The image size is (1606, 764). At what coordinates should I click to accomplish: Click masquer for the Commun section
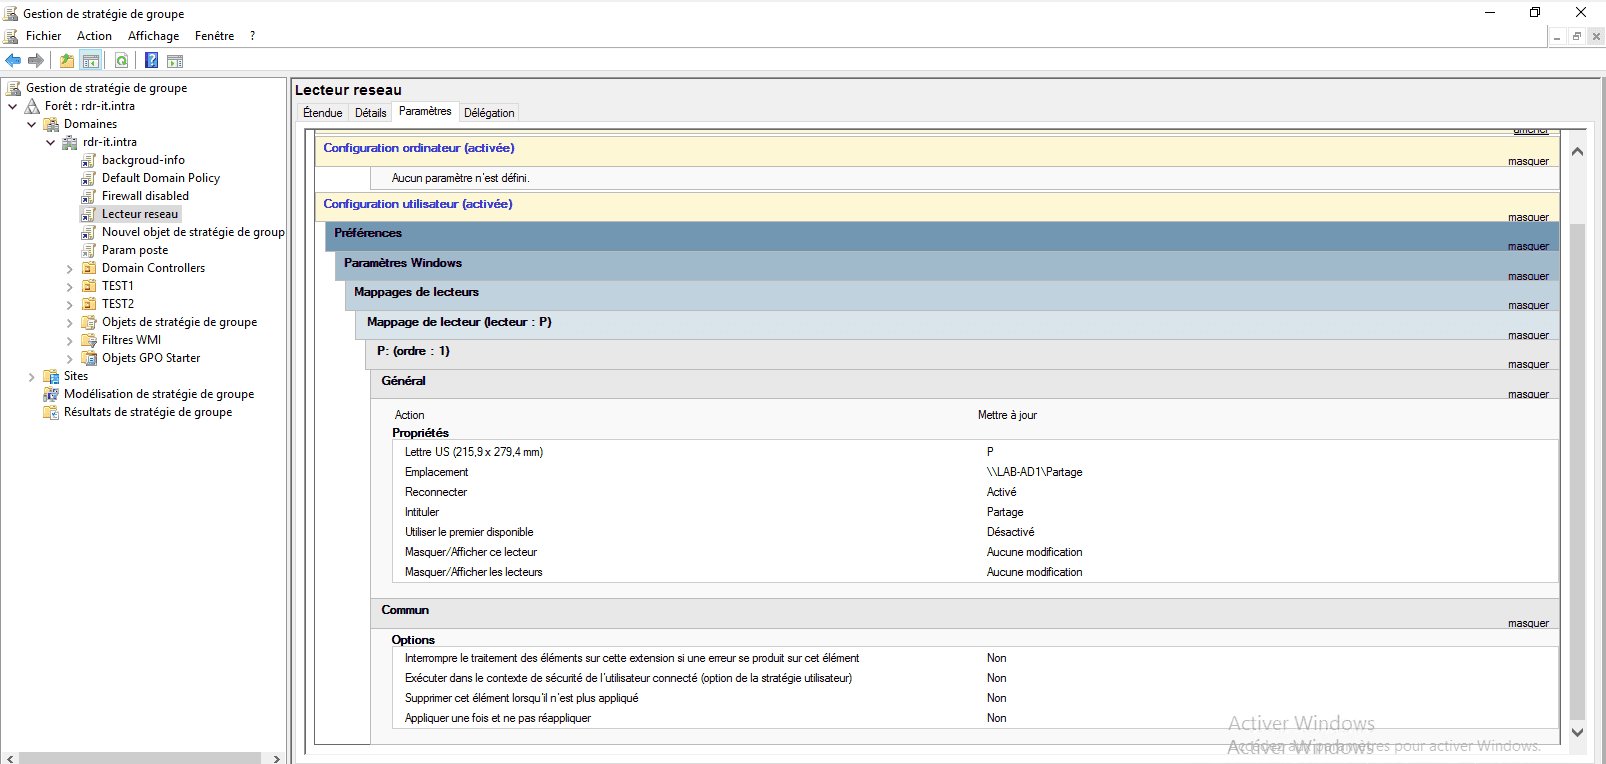point(1528,623)
